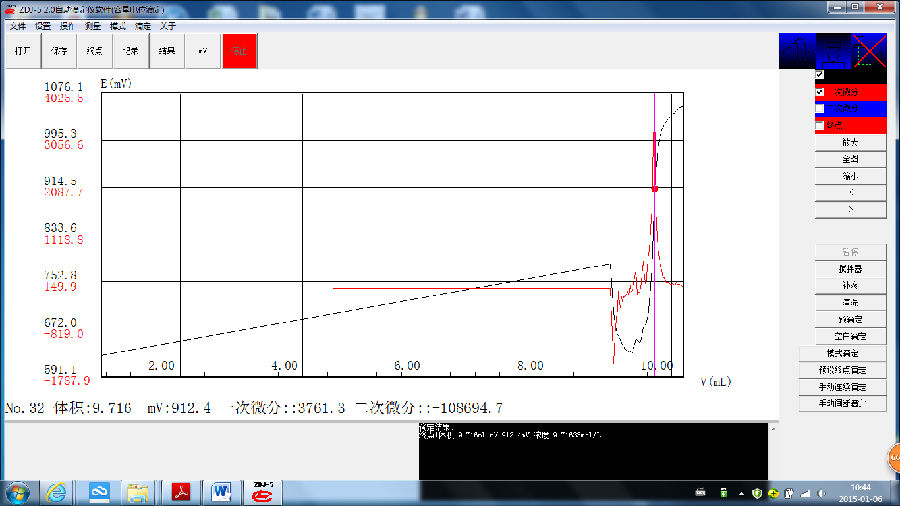
Task: Click the magenta vertical cursor line on the chart
Action: (654, 240)
